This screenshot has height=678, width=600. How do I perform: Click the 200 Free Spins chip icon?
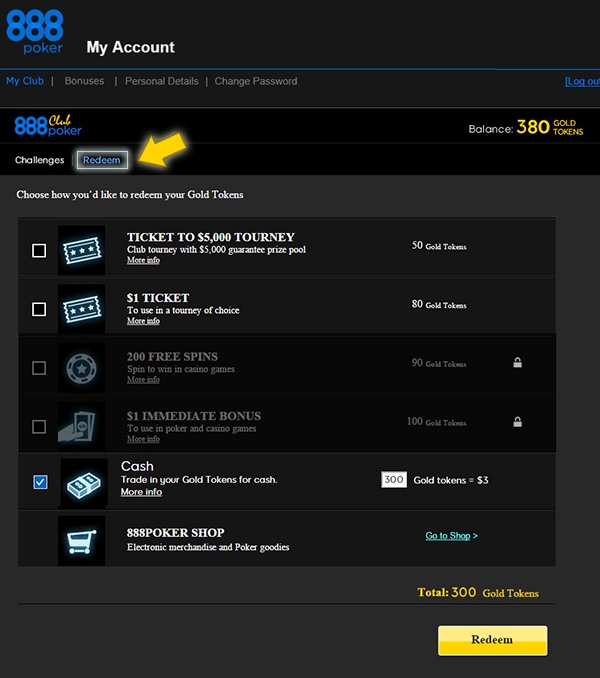[x=82, y=368]
